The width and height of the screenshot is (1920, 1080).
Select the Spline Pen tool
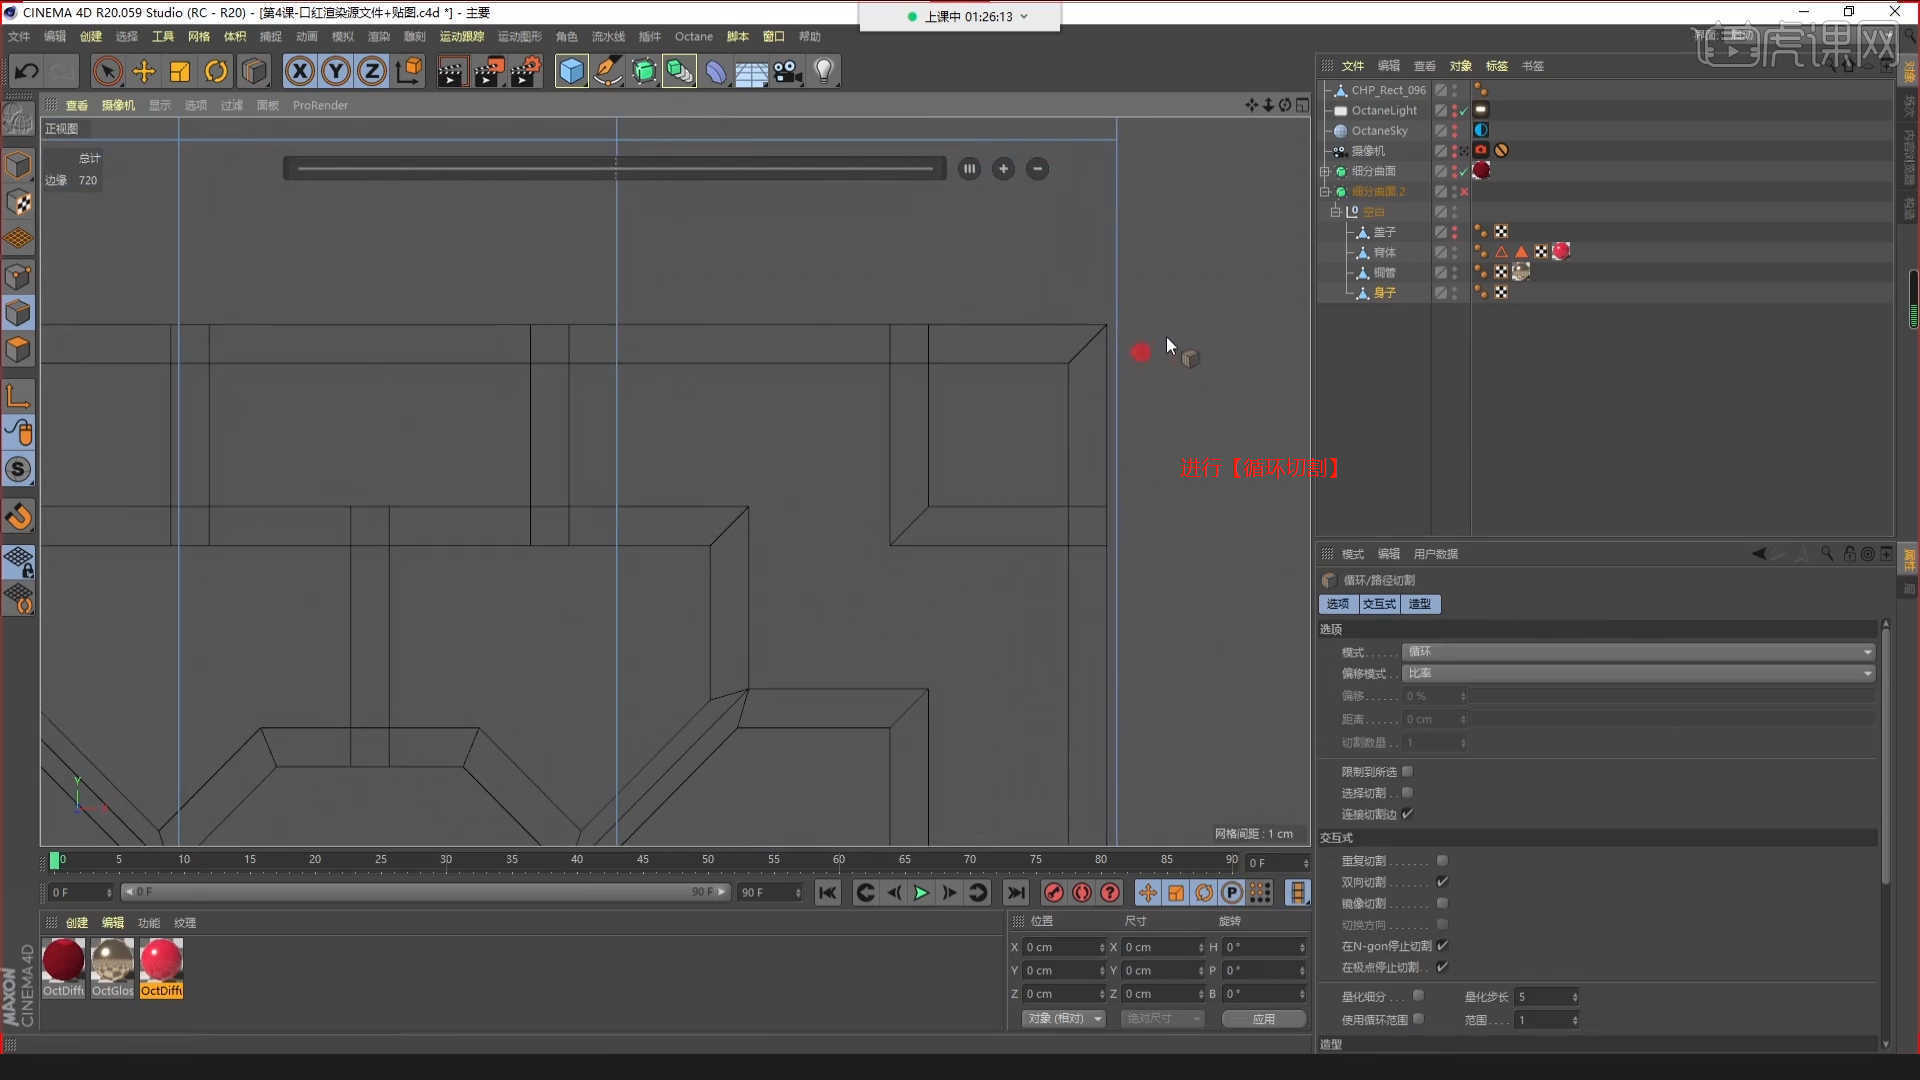tap(607, 71)
